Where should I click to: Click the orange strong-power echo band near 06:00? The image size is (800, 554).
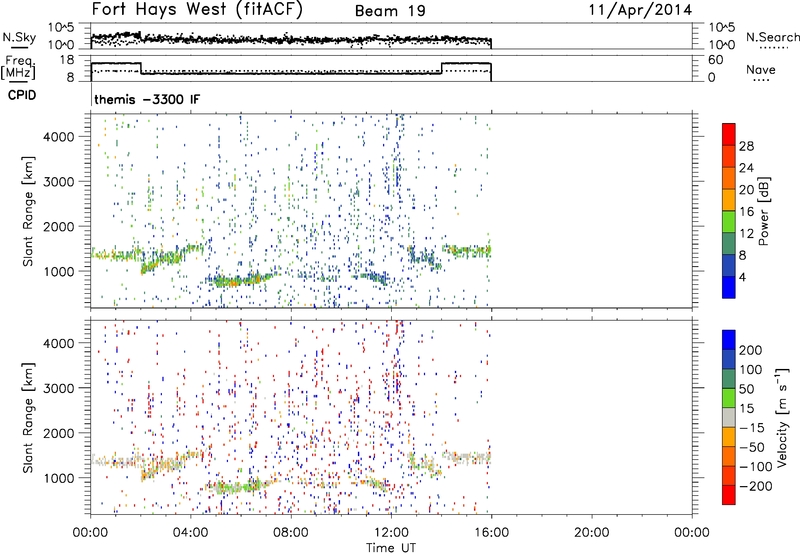[240, 280]
